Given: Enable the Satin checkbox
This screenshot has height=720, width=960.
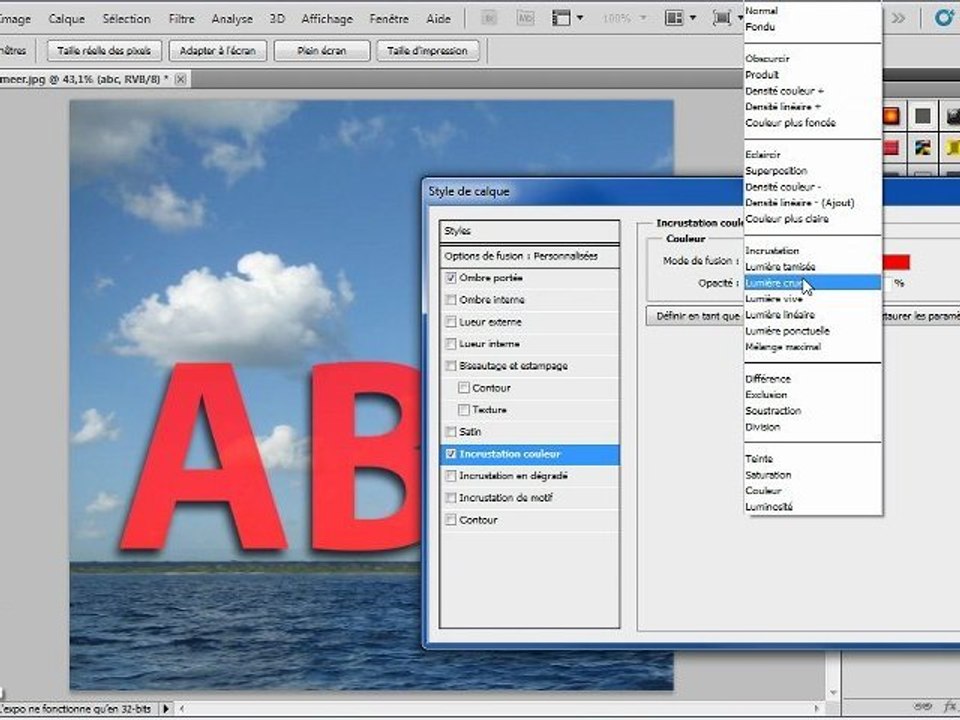Looking at the screenshot, I should (451, 432).
